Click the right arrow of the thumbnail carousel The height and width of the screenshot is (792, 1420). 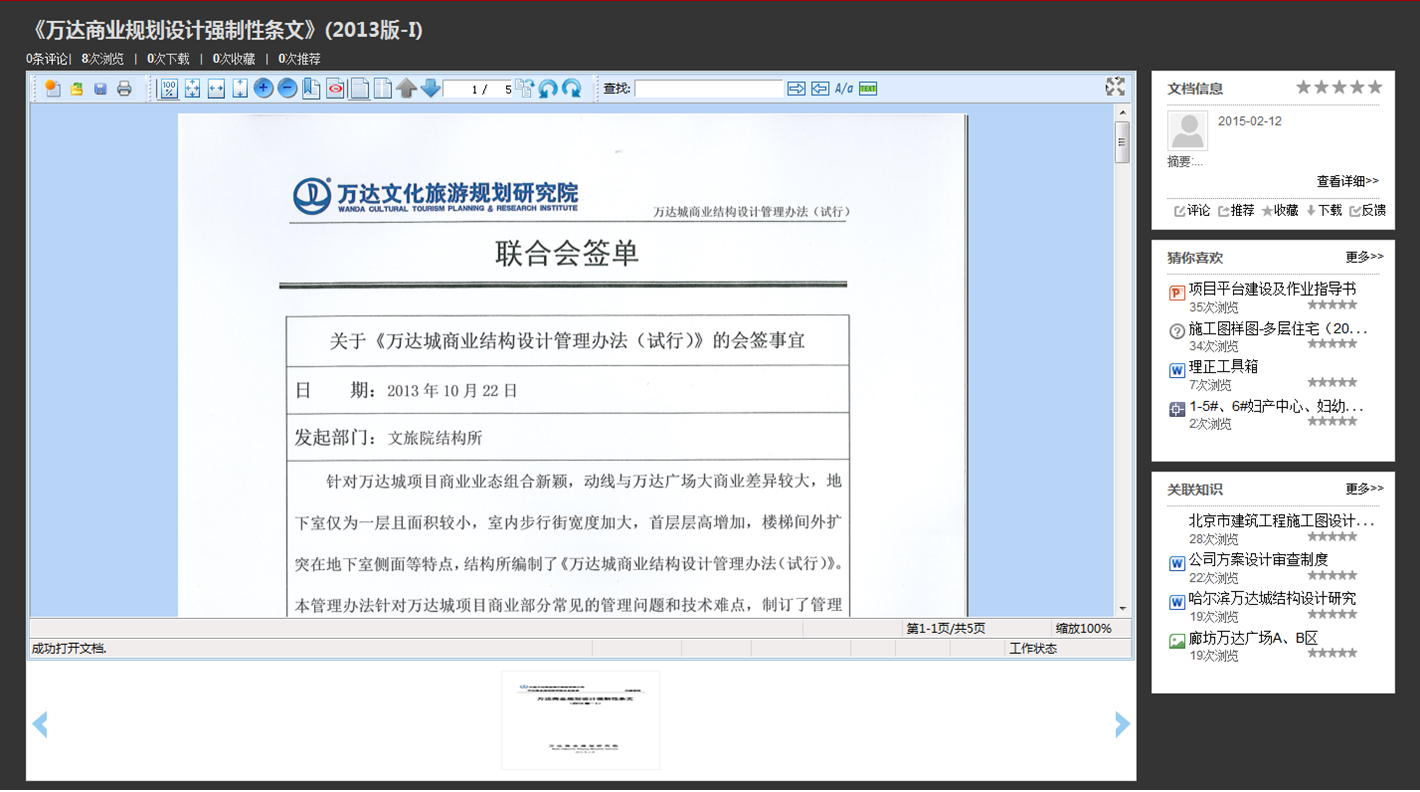[1122, 724]
